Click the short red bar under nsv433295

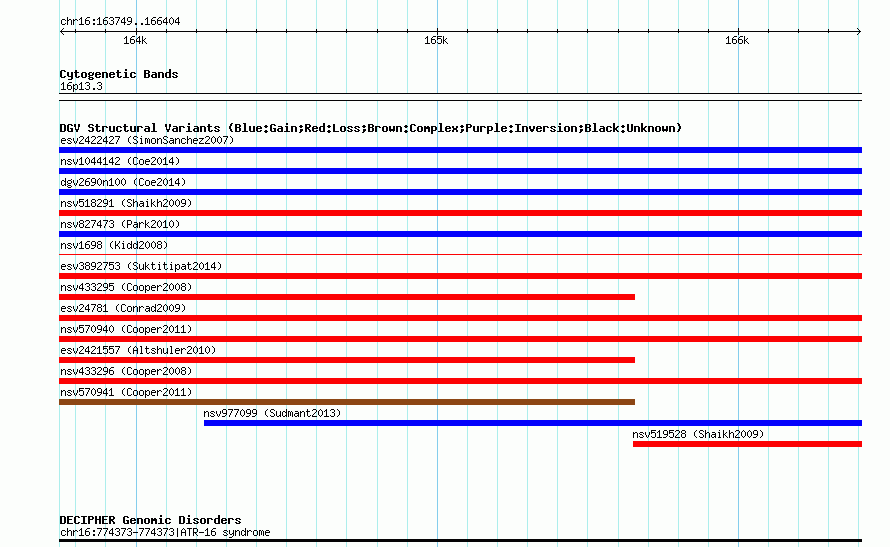point(347,297)
